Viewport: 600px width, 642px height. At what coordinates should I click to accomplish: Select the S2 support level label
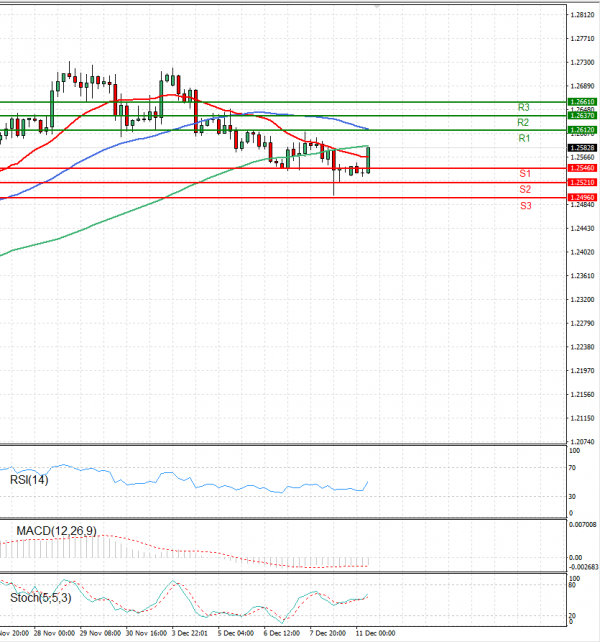(x=524, y=189)
